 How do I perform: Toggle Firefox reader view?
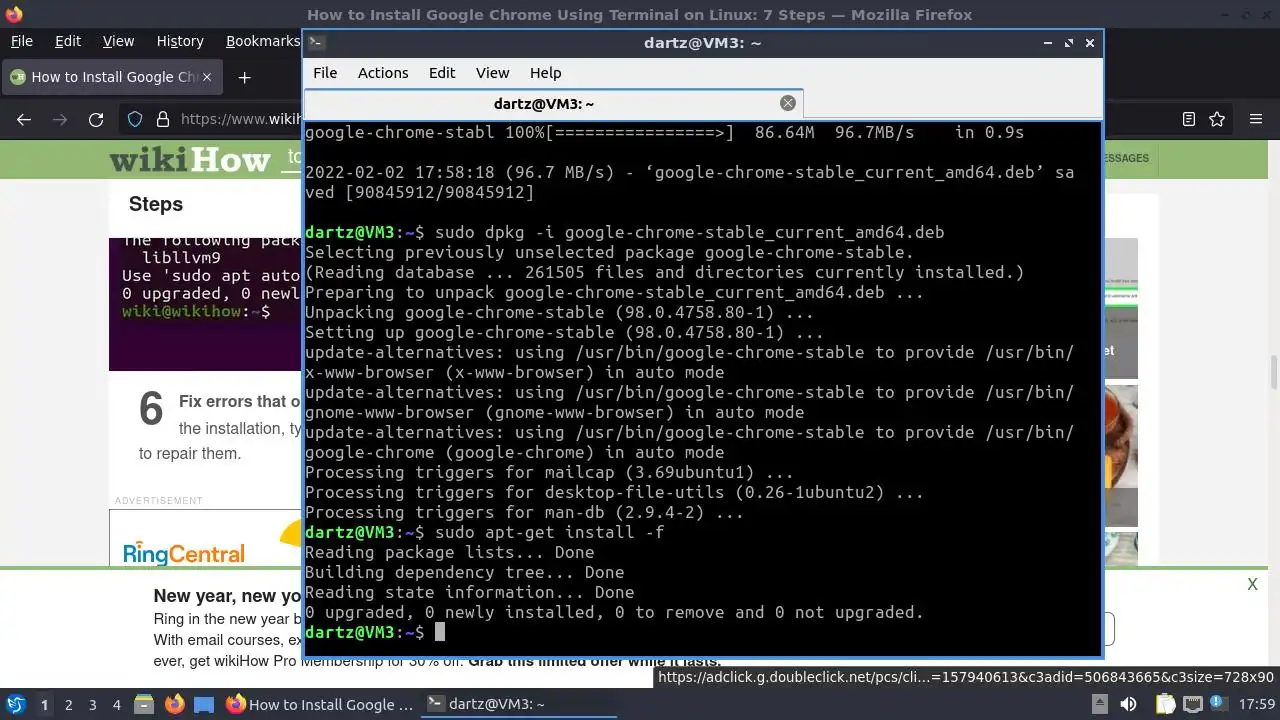point(1189,119)
